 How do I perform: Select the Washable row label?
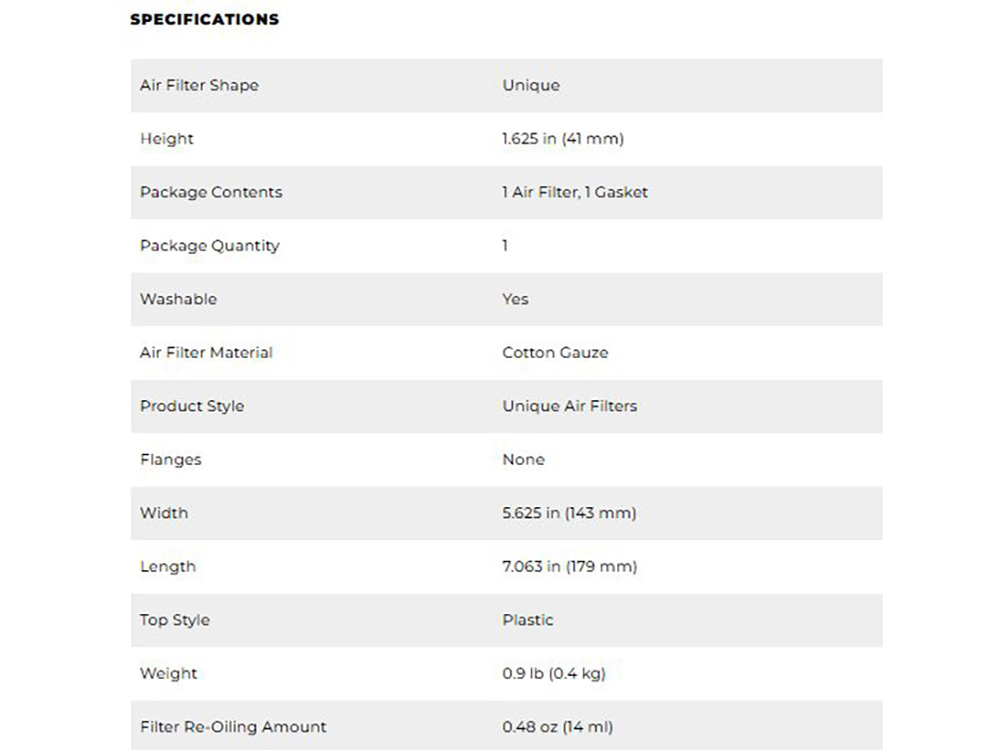tap(178, 299)
